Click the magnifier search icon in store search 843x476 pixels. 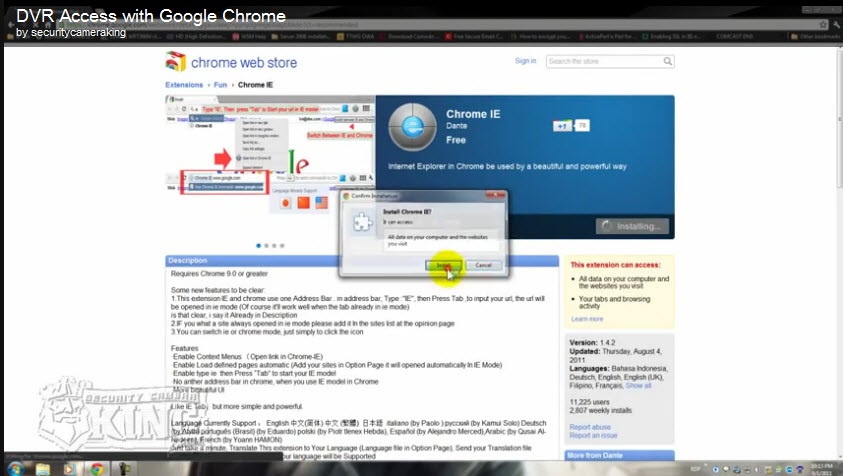[x=667, y=61]
